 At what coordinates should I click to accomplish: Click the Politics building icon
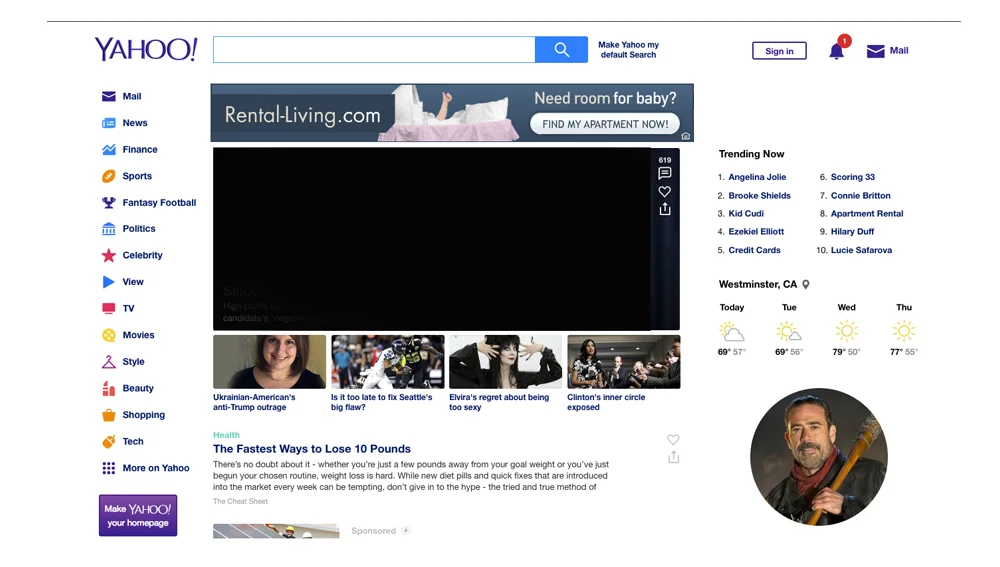pos(109,229)
